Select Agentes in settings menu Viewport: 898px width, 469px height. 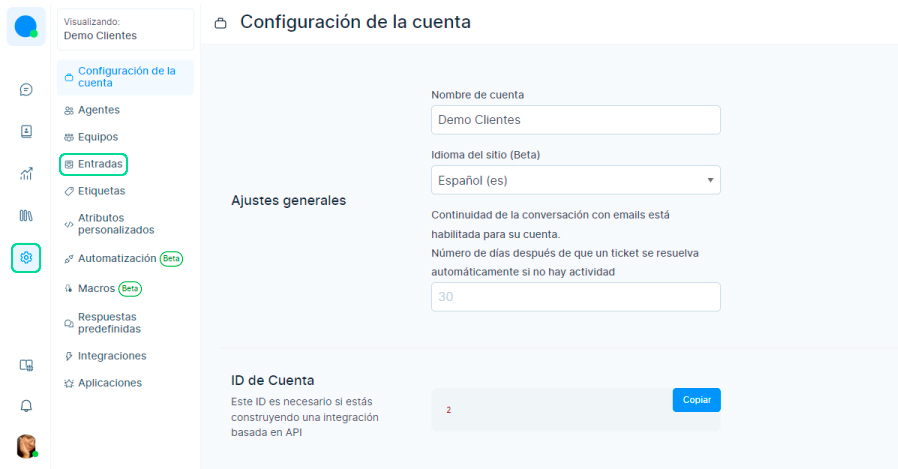pyautogui.click(x=98, y=110)
